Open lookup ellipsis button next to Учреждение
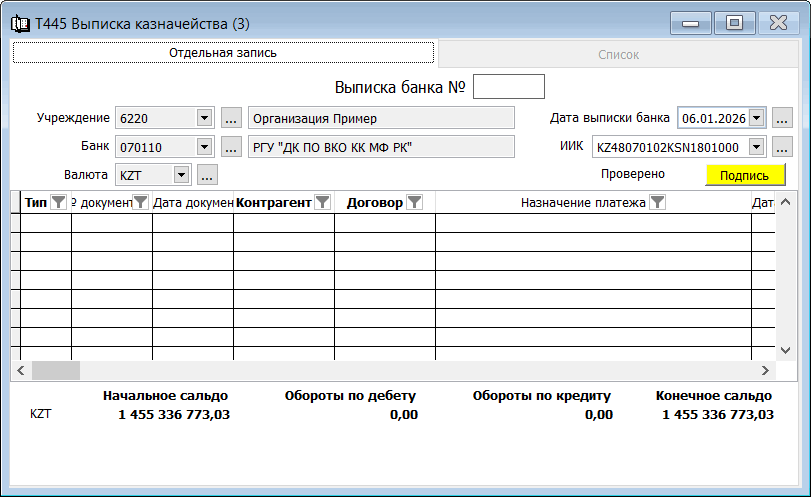 231,118
